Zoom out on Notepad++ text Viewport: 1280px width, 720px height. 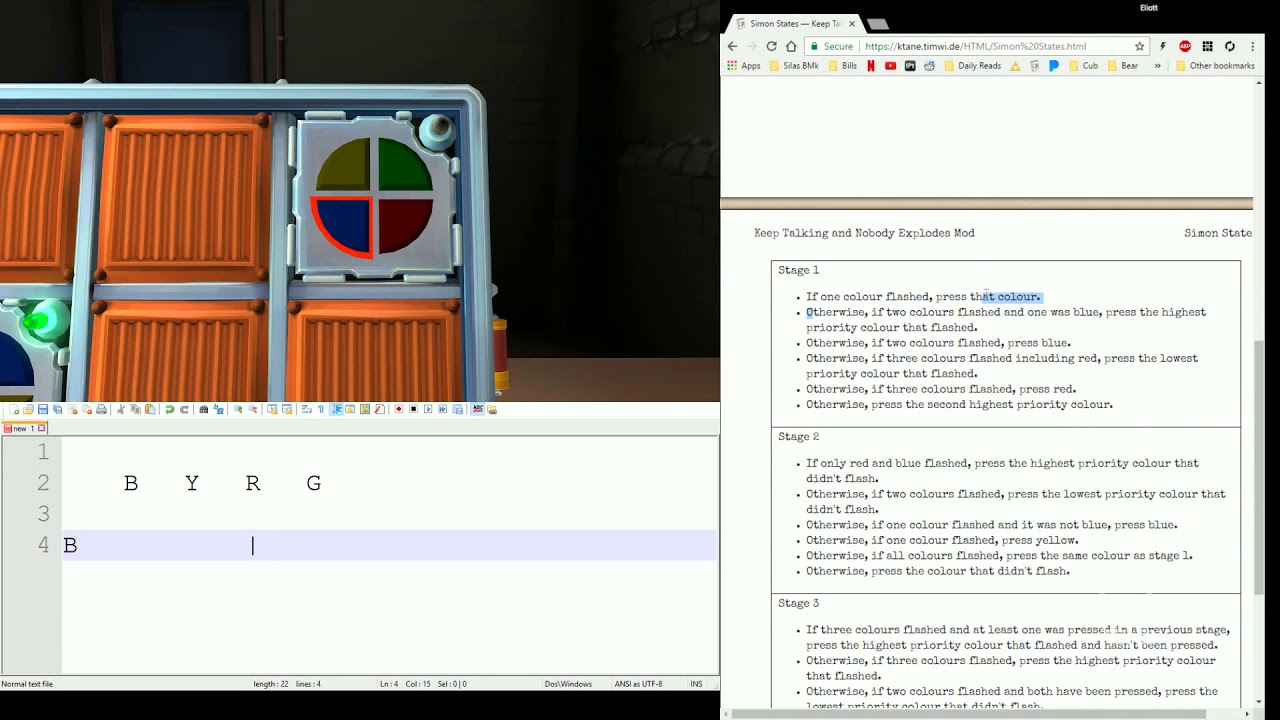pyautogui.click(x=253, y=409)
